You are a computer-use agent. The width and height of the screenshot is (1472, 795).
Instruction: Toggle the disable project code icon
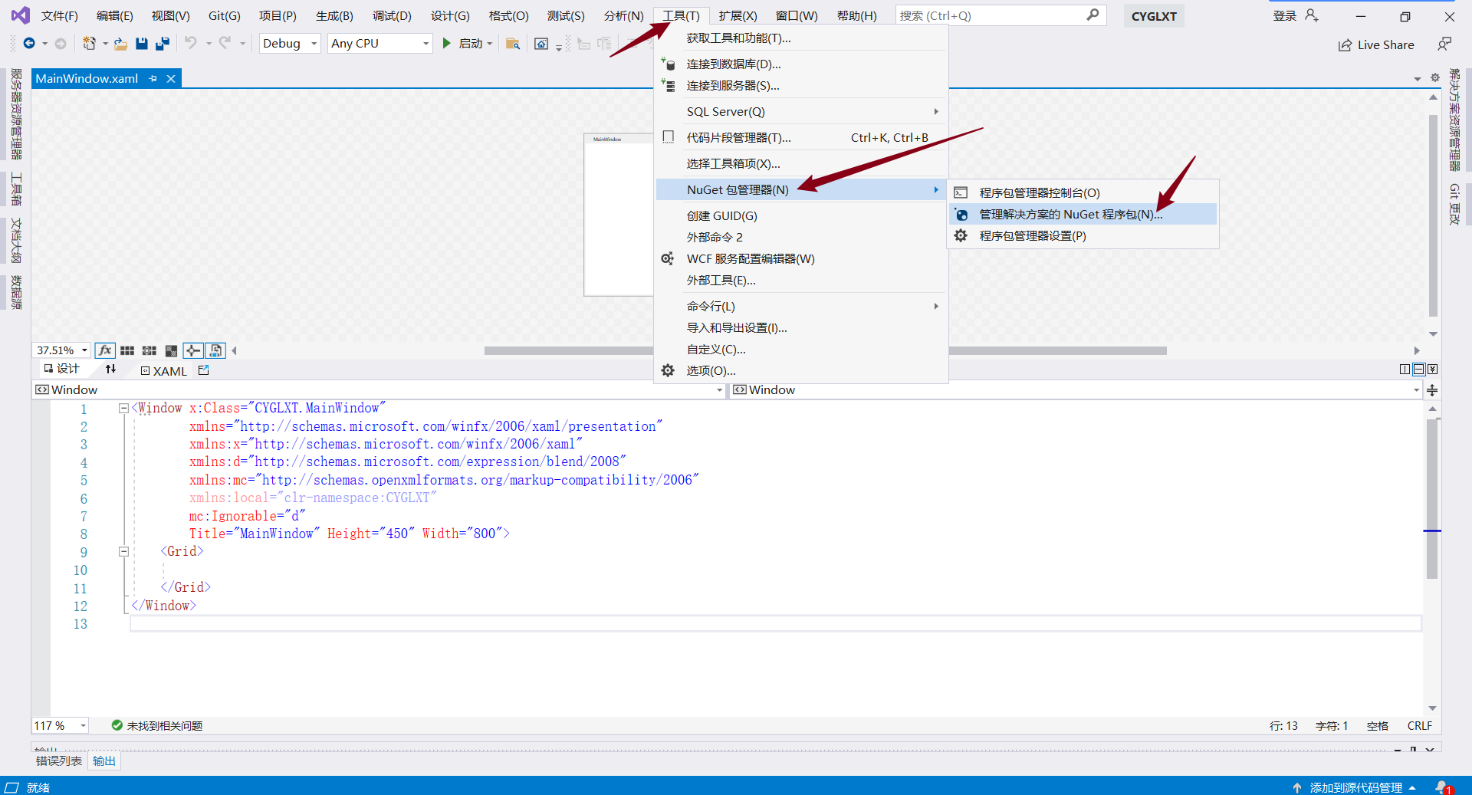tap(217, 350)
